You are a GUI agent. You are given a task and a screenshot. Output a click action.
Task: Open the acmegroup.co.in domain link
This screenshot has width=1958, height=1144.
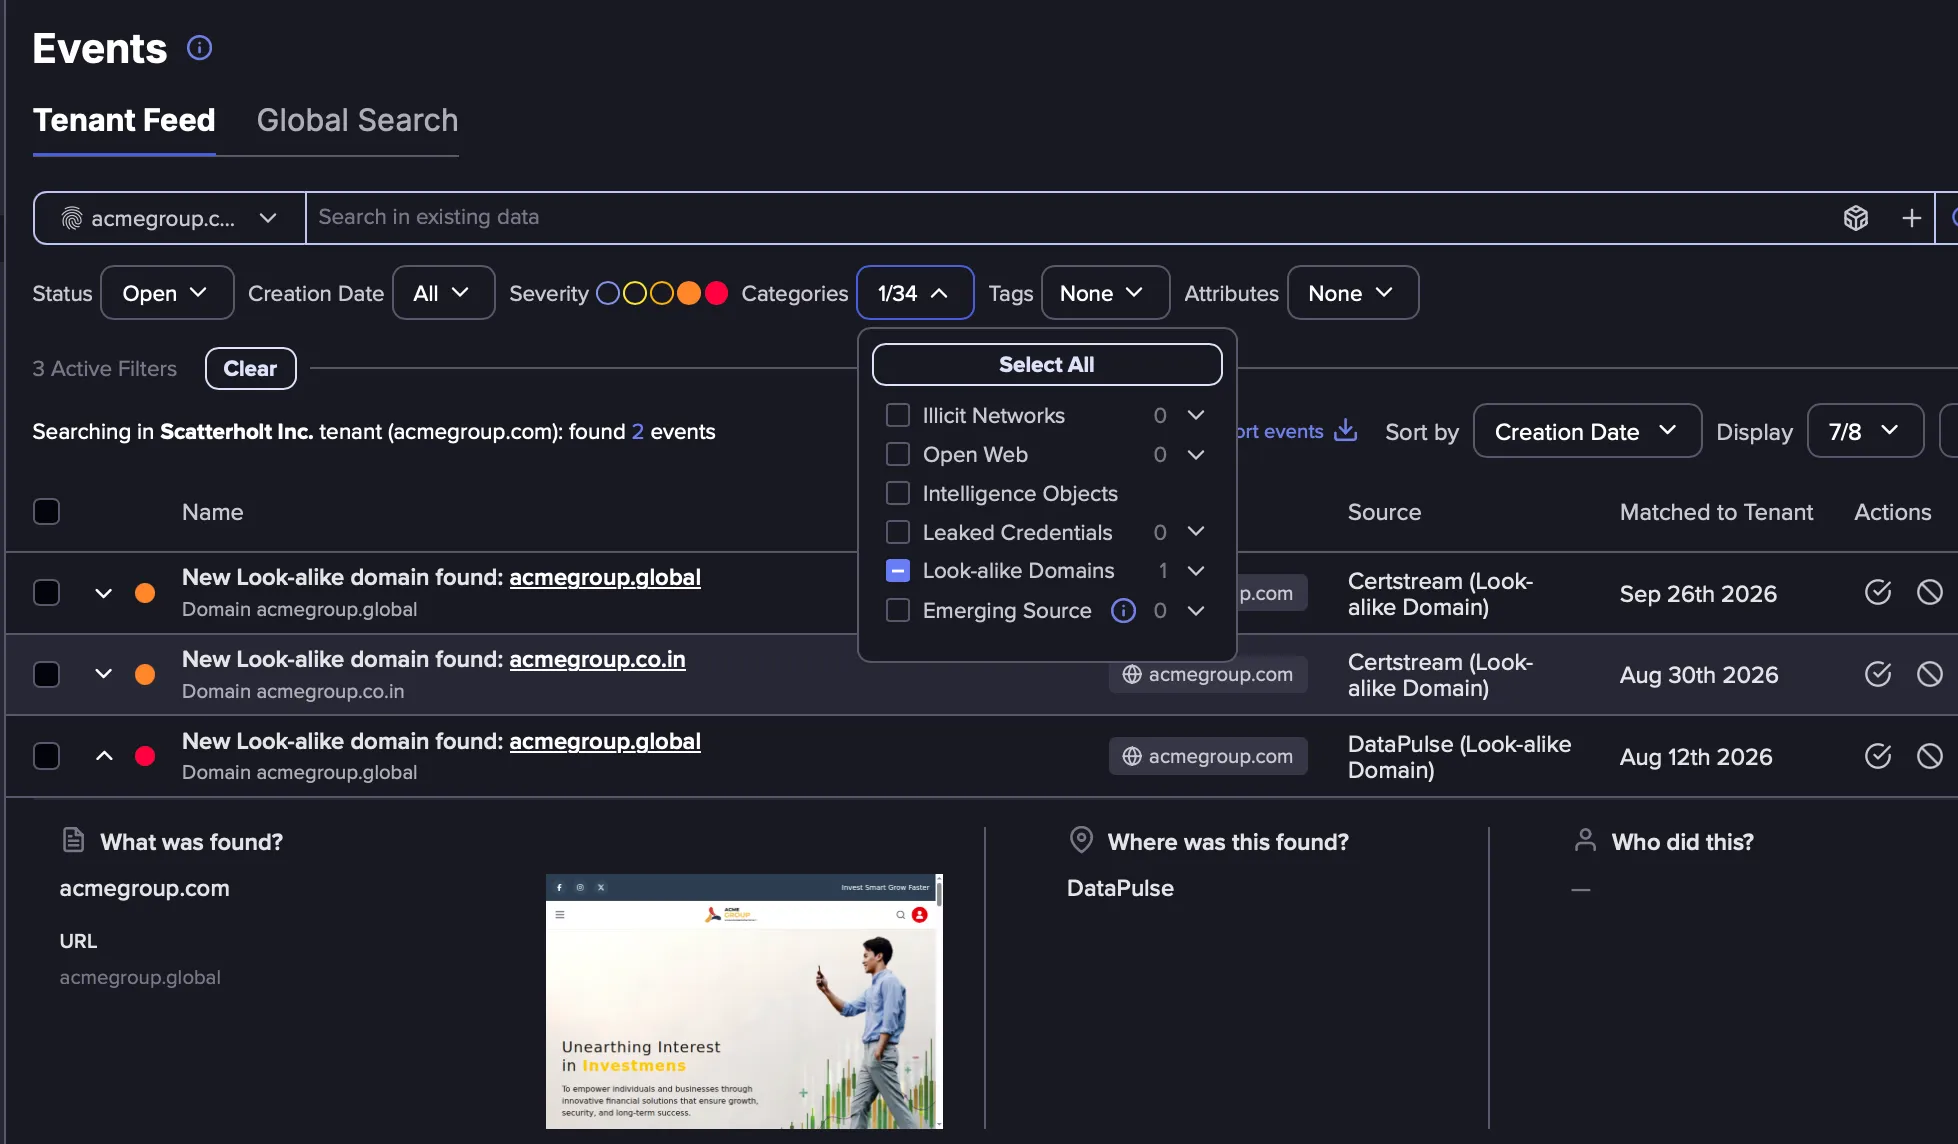click(x=597, y=660)
